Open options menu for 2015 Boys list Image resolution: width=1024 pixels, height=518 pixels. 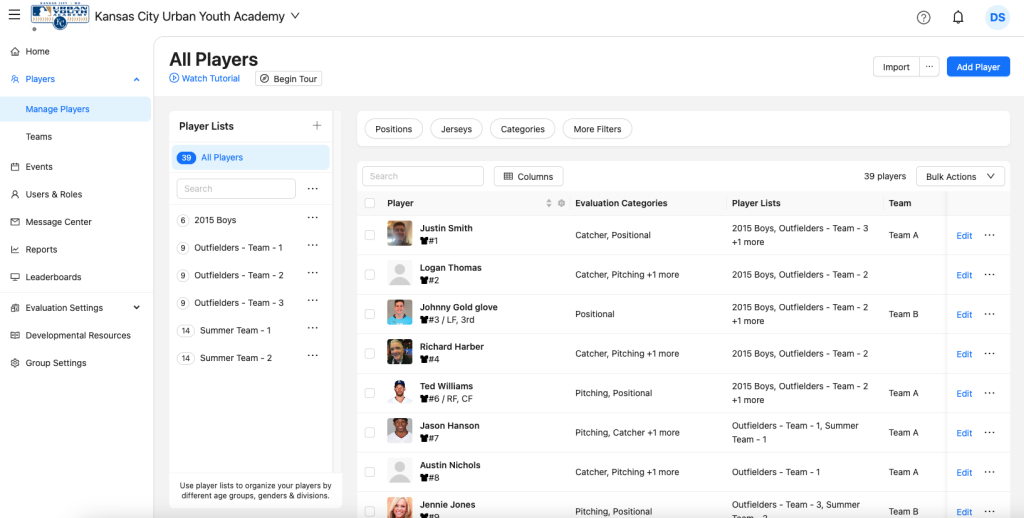(x=313, y=218)
